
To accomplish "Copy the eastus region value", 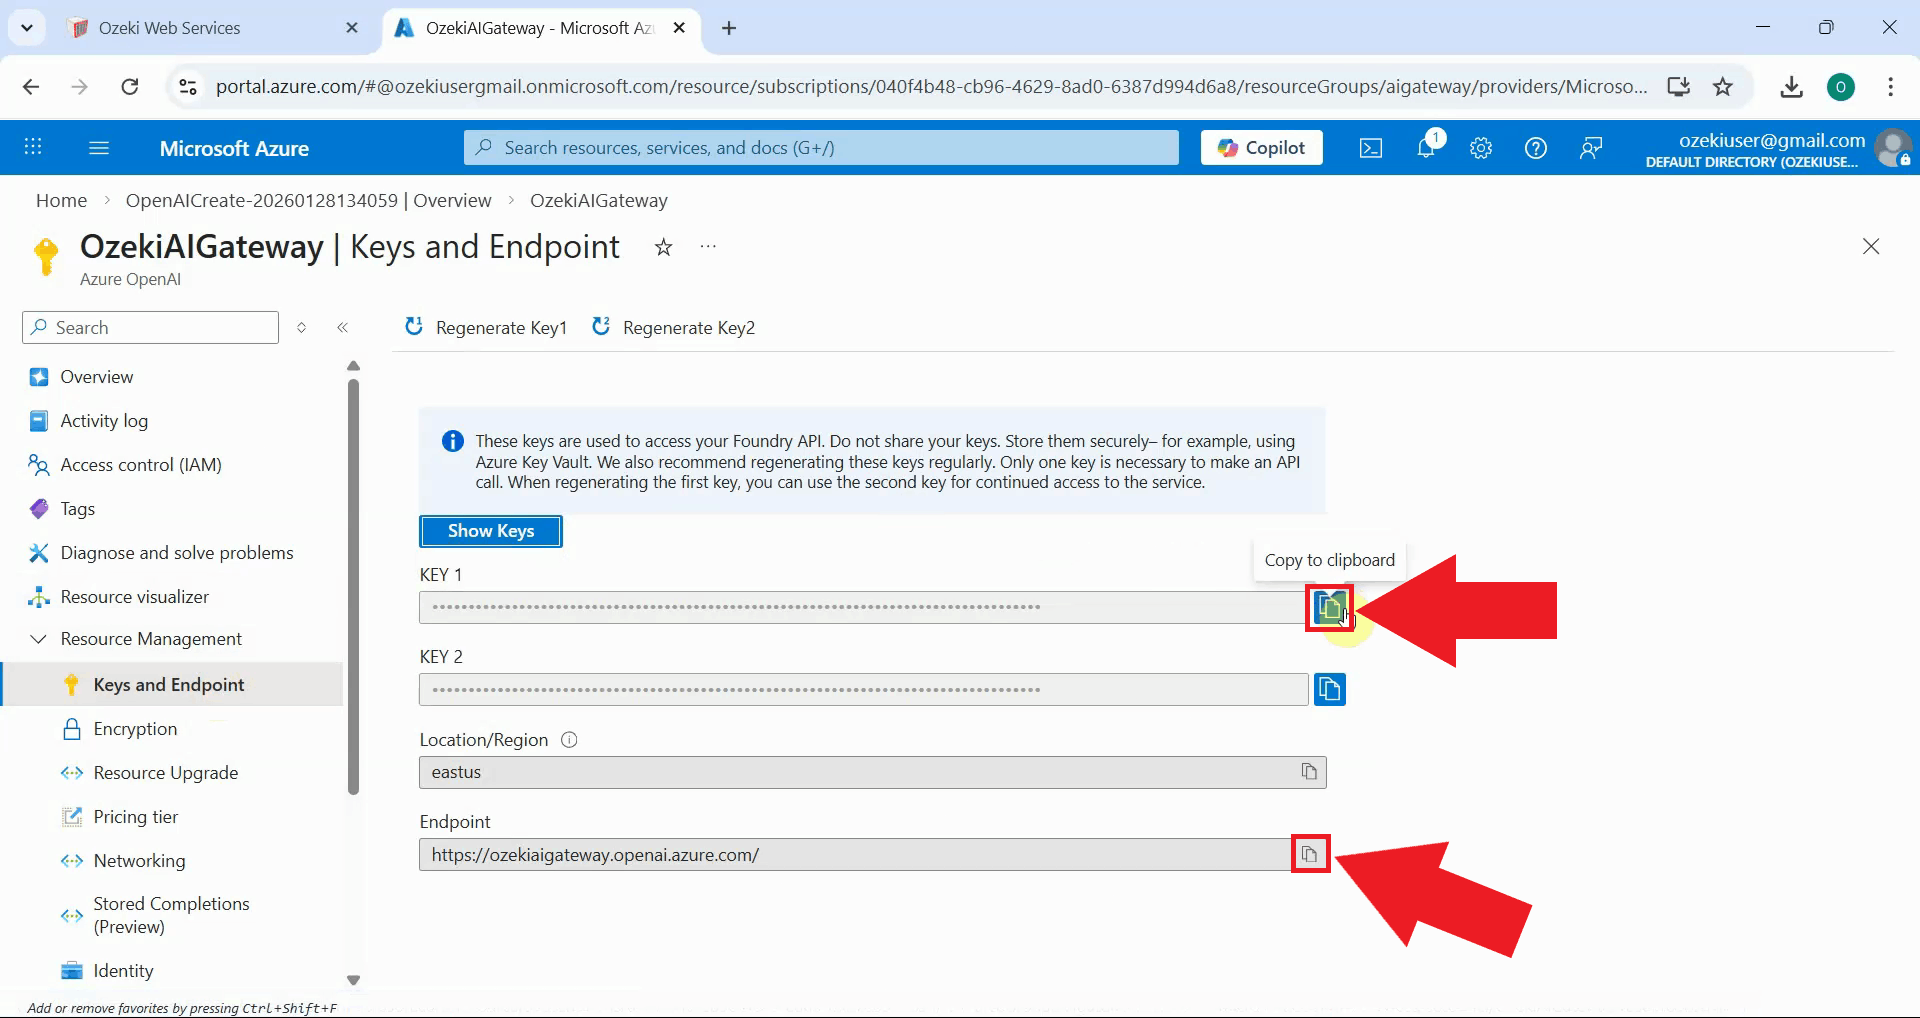I will click(x=1308, y=771).
